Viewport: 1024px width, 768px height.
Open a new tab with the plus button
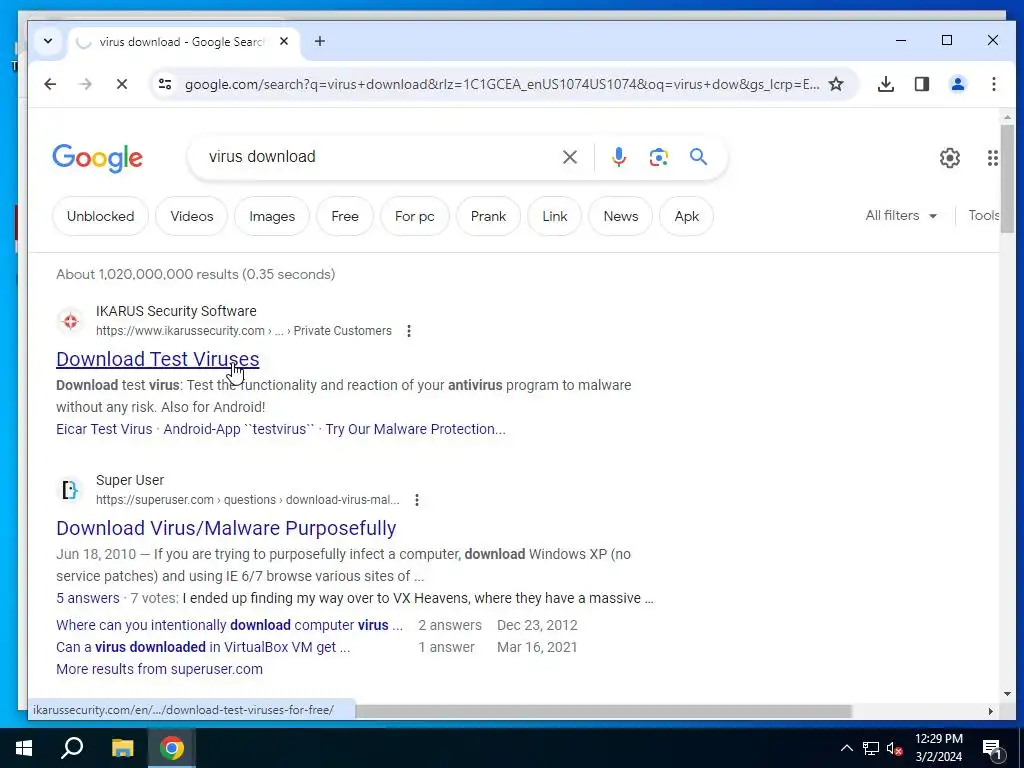319,41
